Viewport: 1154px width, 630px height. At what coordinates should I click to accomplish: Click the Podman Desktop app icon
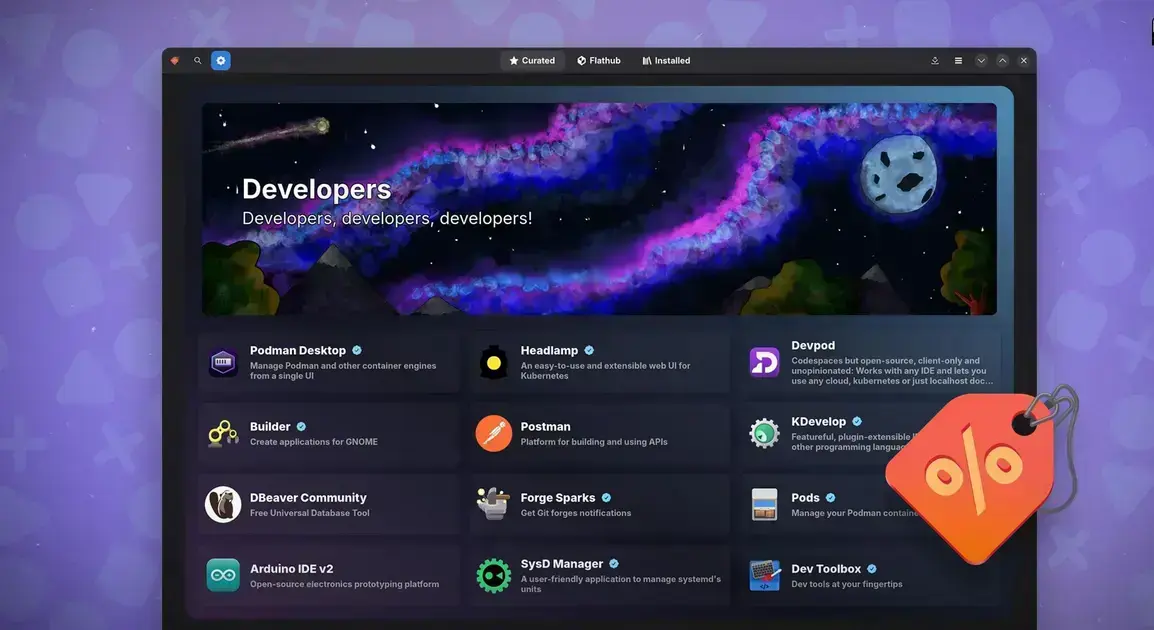[x=222, y=362]
